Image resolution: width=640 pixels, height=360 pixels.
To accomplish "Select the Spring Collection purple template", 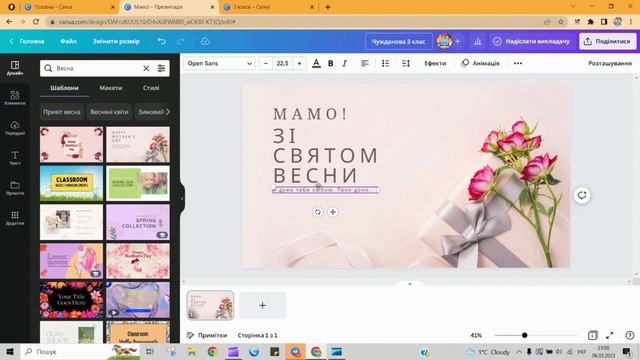I will (138, 222).
